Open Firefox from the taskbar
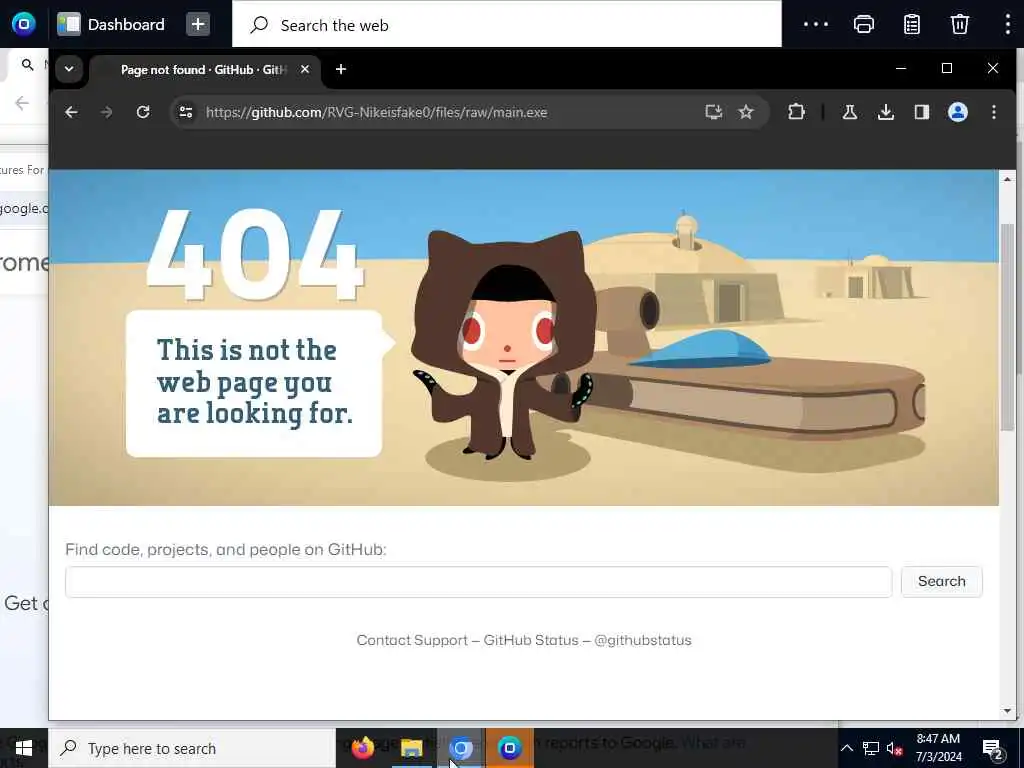 (x=363, y=748)
